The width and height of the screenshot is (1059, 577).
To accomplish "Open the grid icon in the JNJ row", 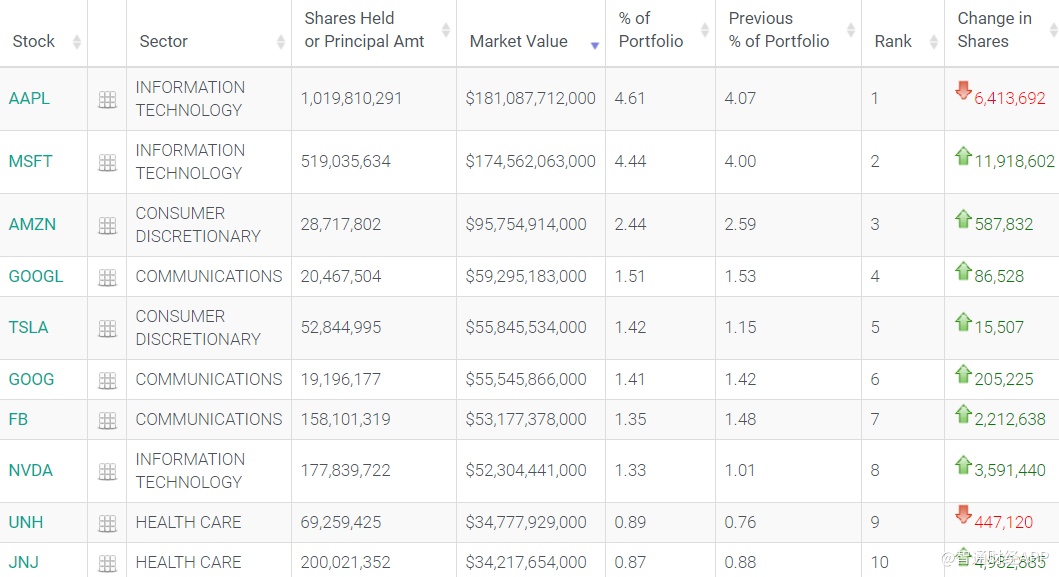I will click(107, 563).
